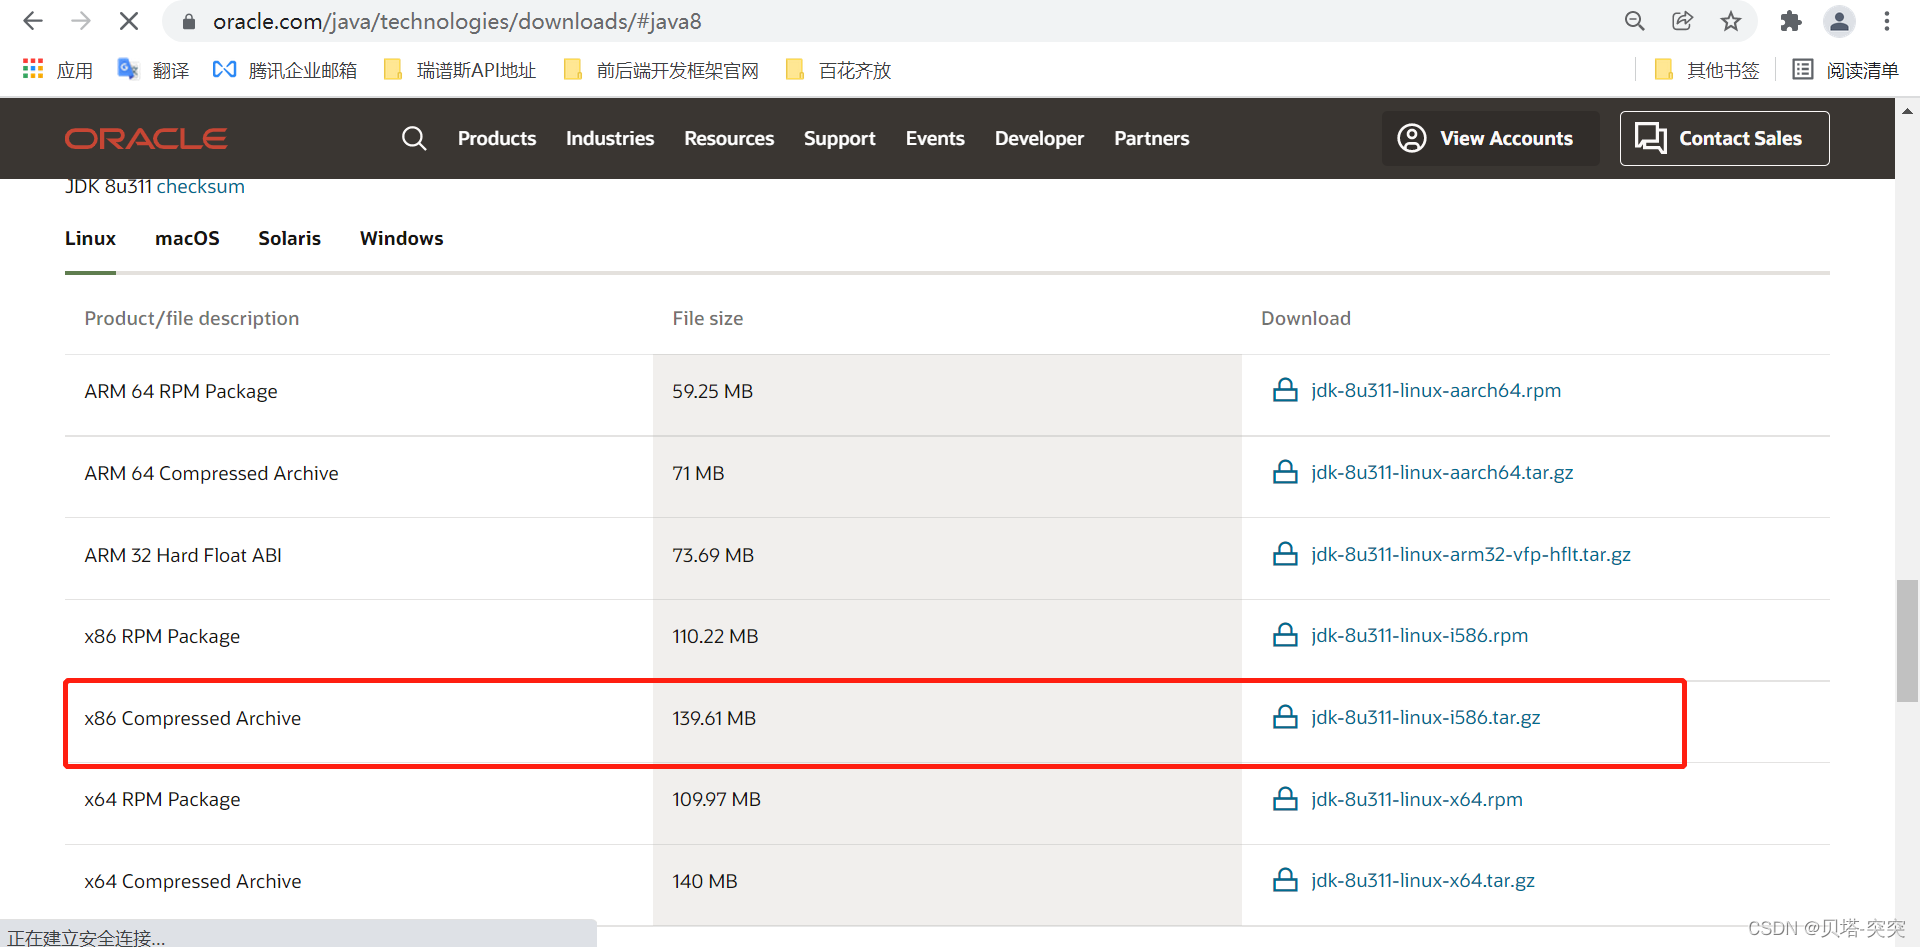
Task: Click the Oracle site search magnifier
Action: point(414,138)
